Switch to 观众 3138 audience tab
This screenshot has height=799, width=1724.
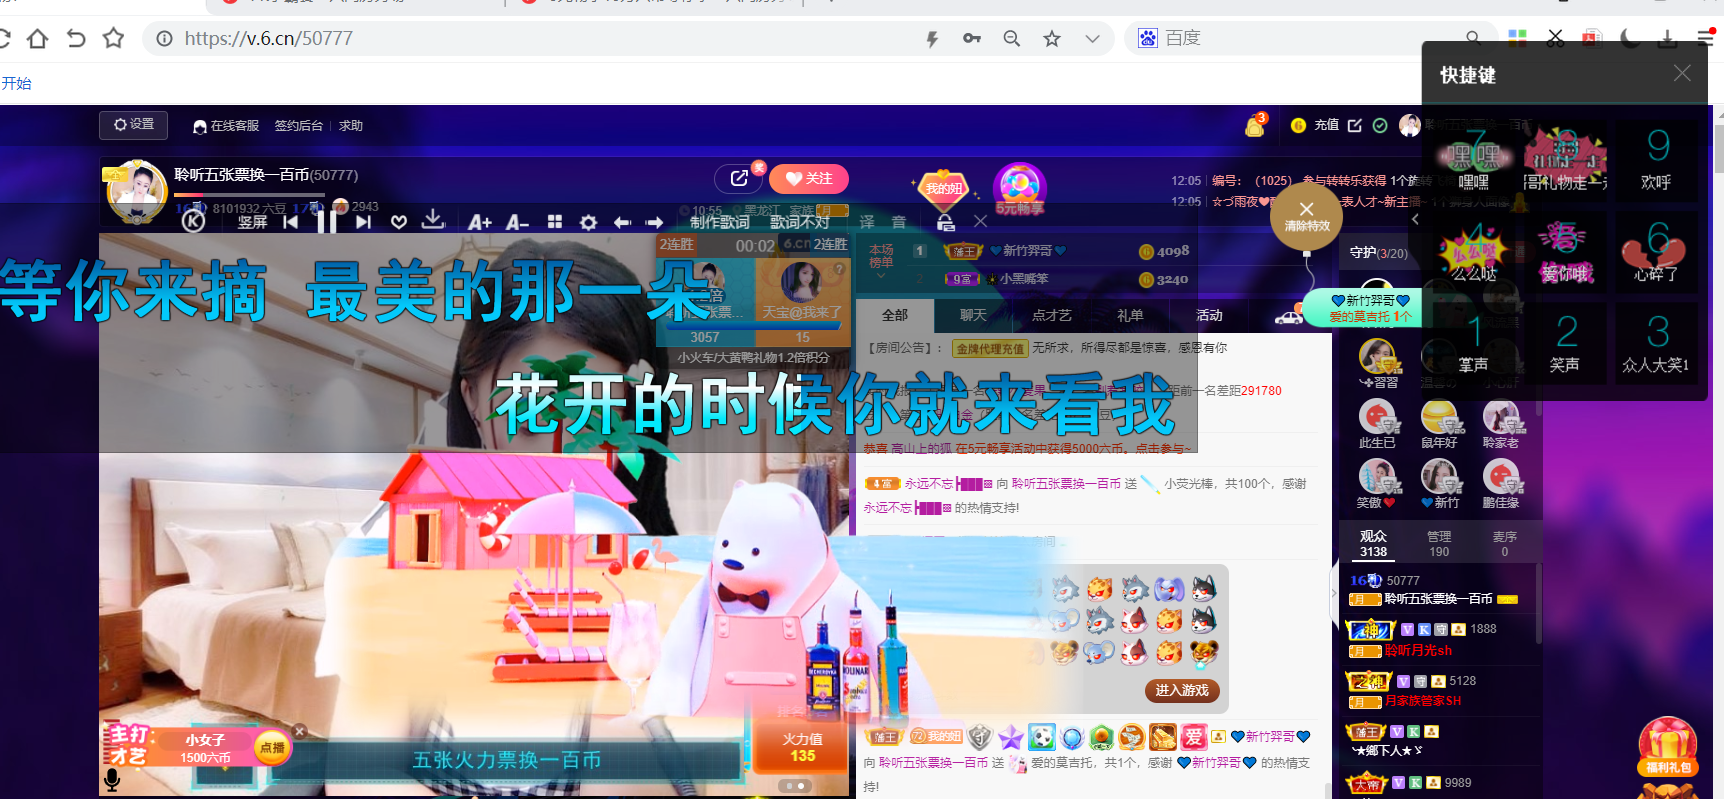(x=1373, y=543)
